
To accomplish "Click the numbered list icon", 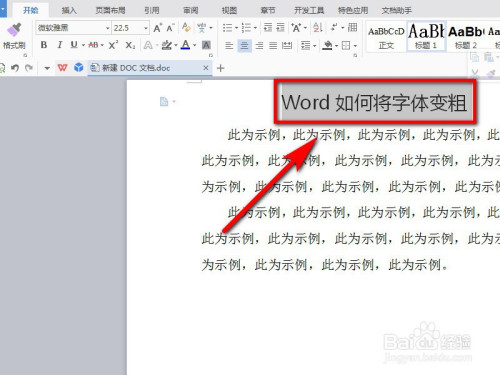I will 246,28.
